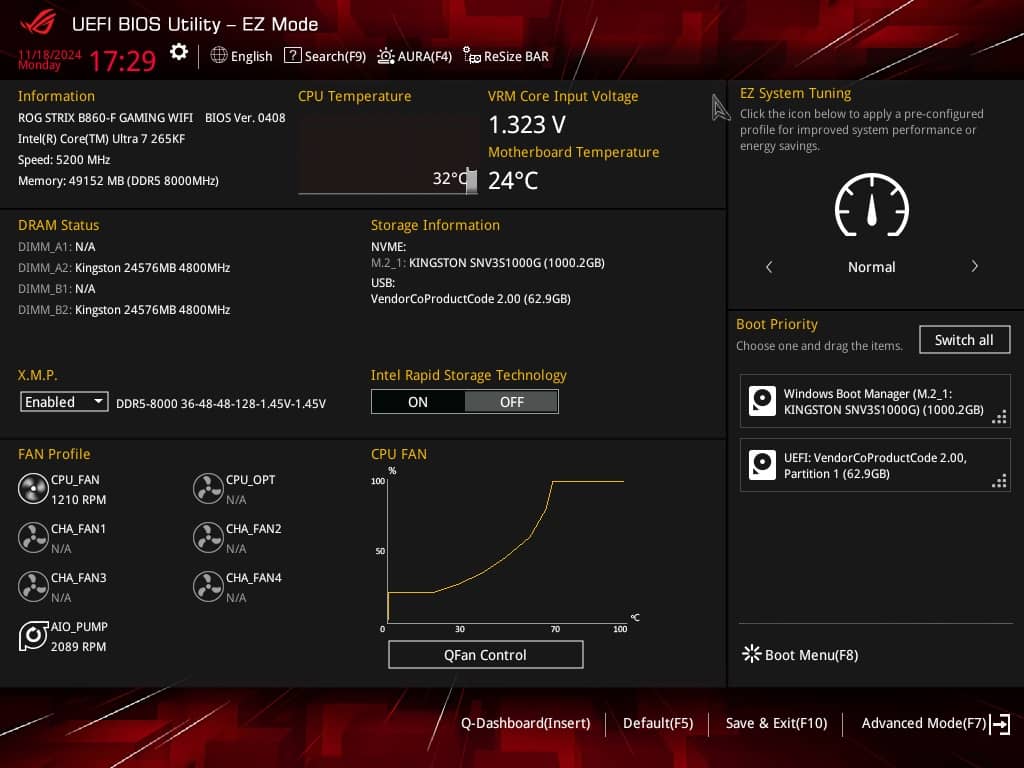The width and height of the screenshot is (1024, 768).
Task: Open QFan Control
Action: click(485, 654)
